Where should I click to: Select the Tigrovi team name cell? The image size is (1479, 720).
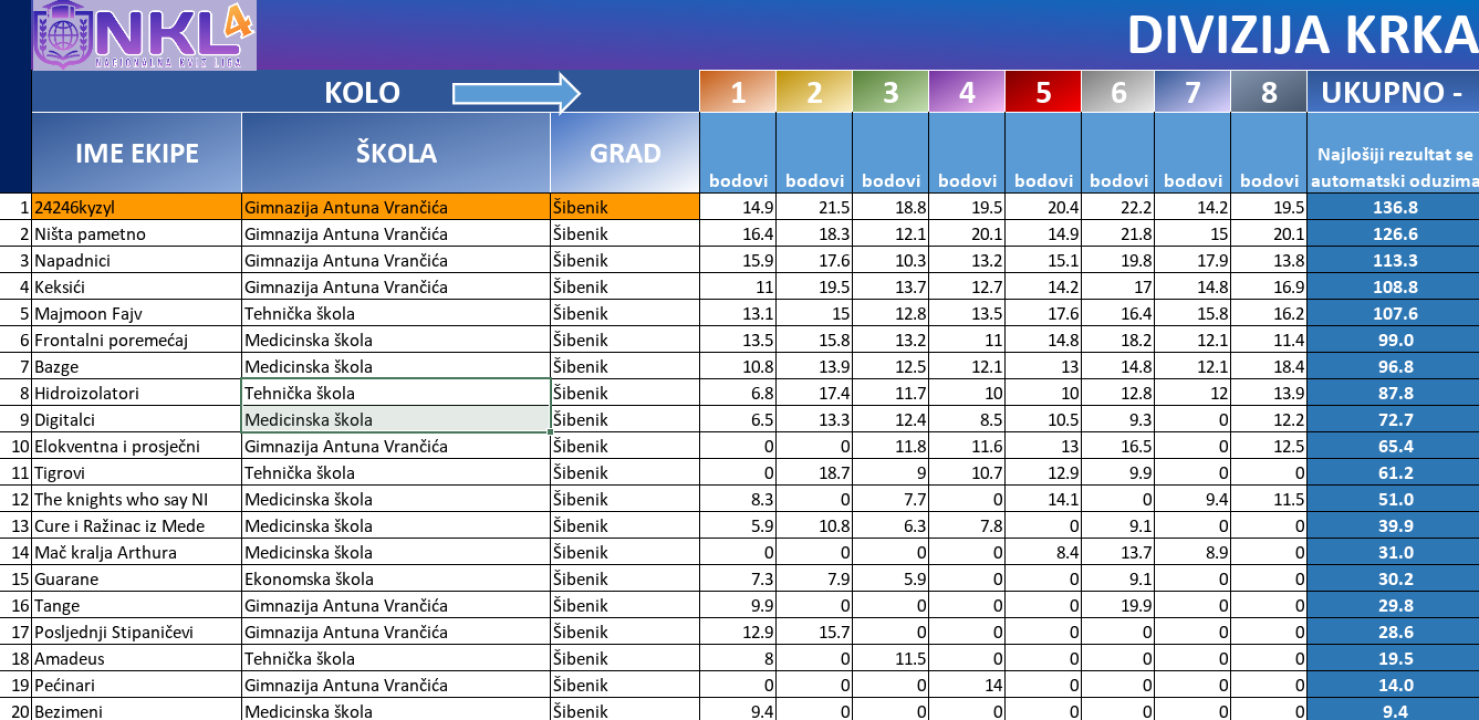[137, 473]
